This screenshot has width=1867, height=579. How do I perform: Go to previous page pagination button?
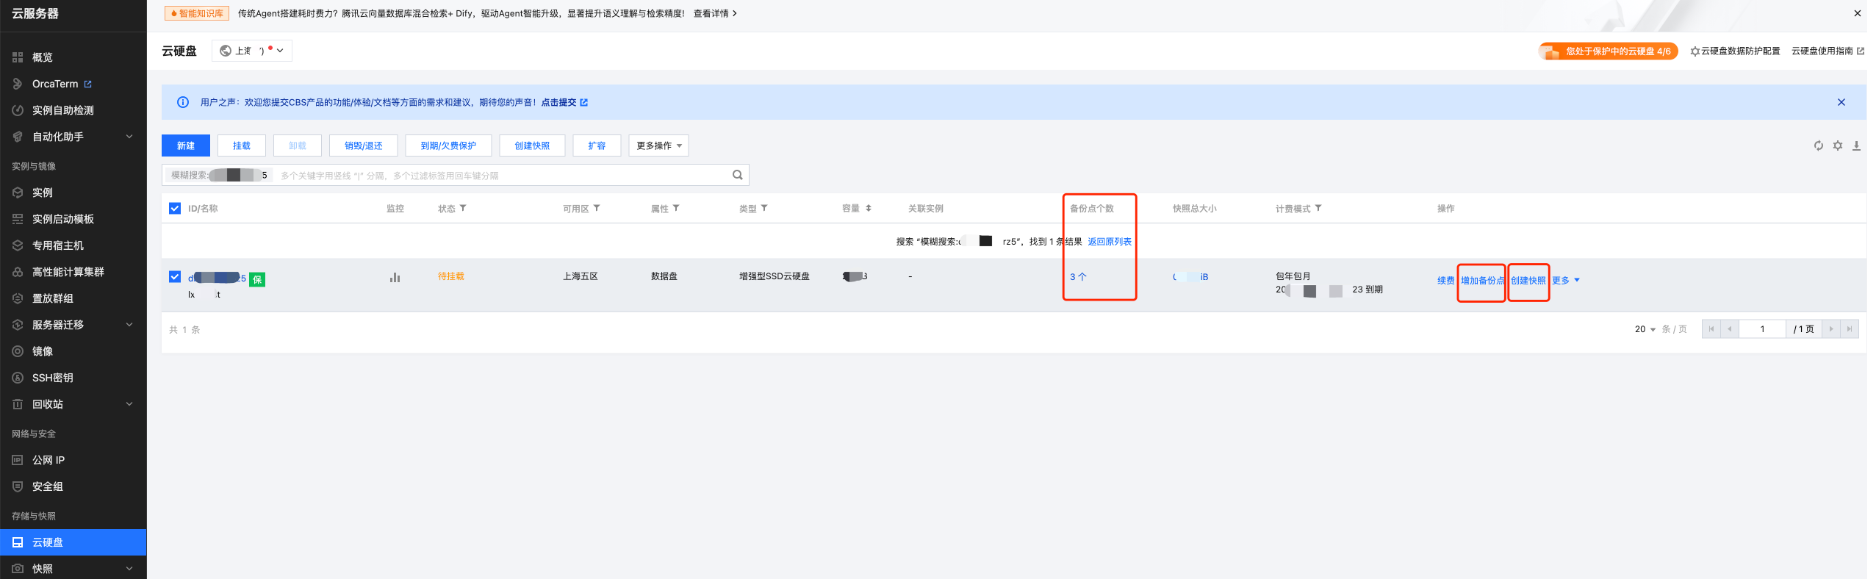(1730, 329)
